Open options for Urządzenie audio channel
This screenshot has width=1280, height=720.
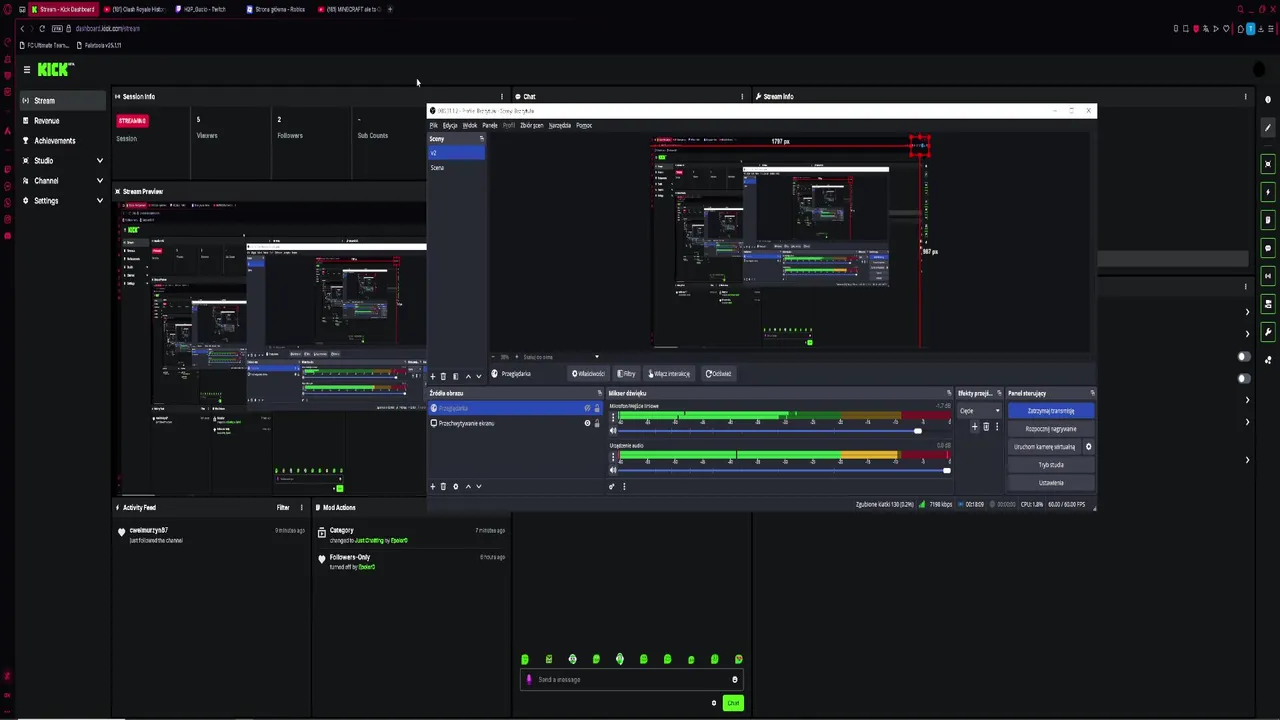point(613,457)
